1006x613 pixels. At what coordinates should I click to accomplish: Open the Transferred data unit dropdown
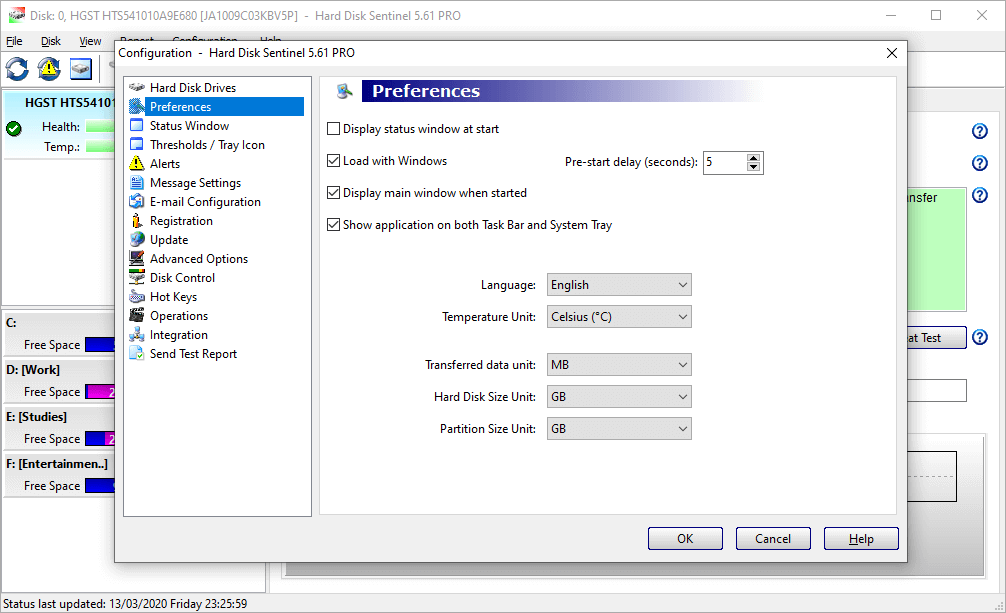(x=619, y=365)
